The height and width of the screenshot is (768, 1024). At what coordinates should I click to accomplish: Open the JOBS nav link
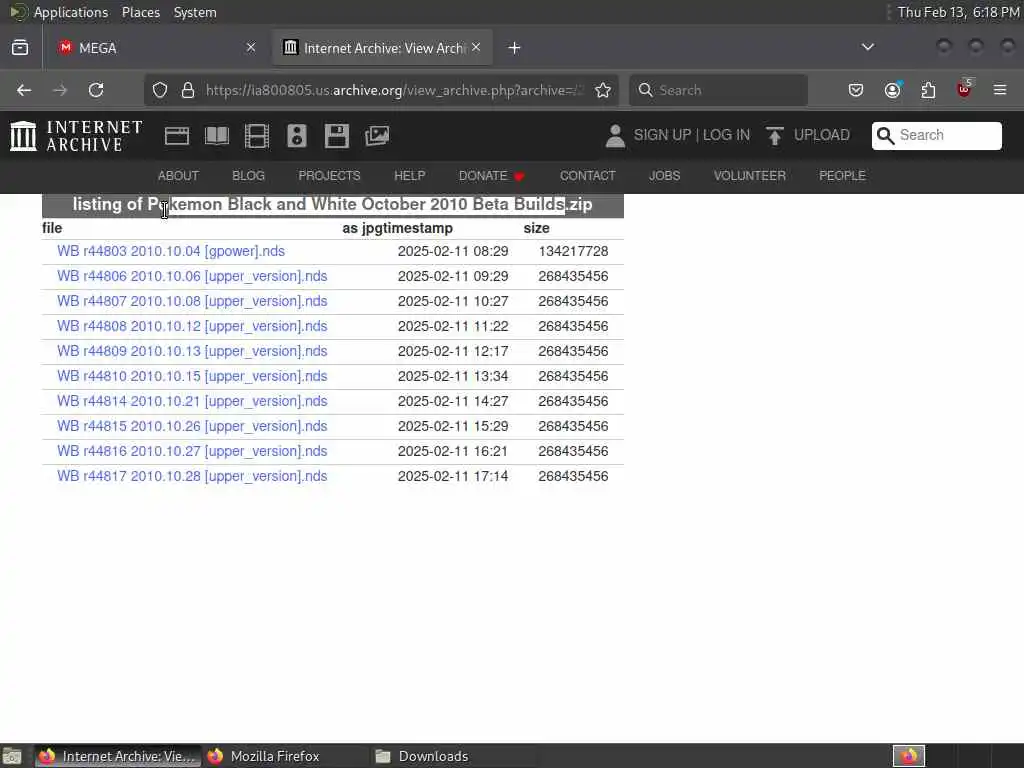coord(665,176)
